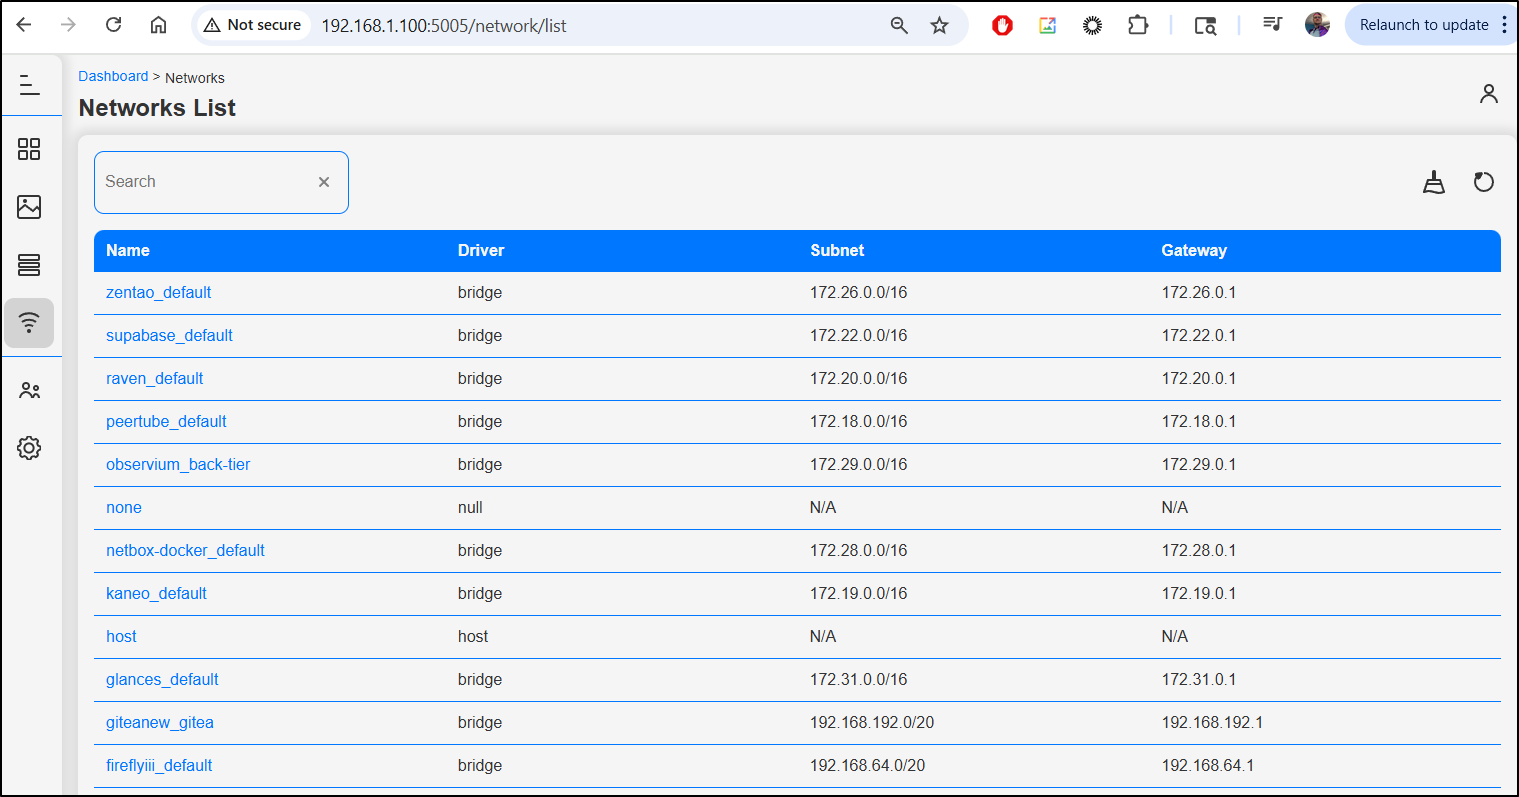Click the null driver cell
The height and width of the screenshot is (797, 1519).
click(470, 507)
